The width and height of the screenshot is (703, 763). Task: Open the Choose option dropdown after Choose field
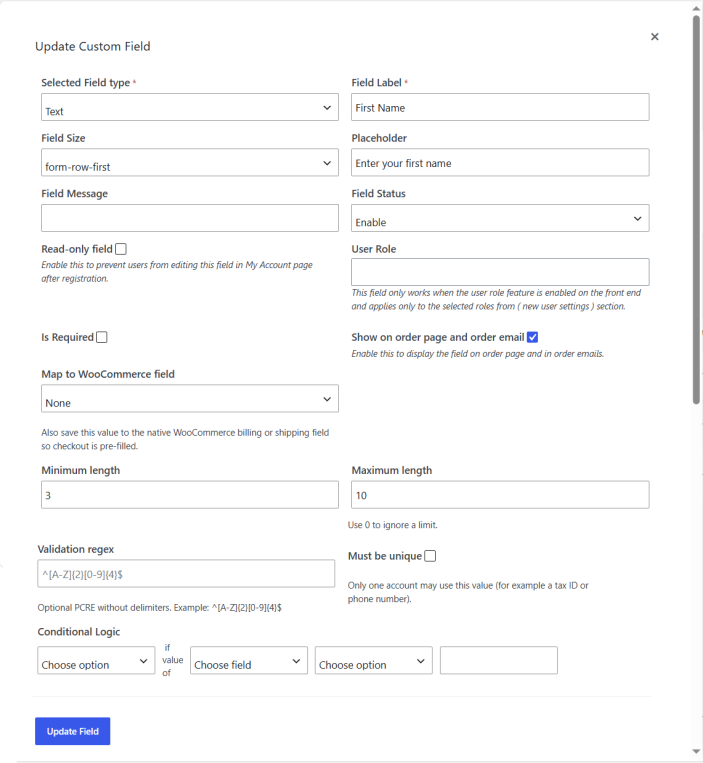coord(374,660)
